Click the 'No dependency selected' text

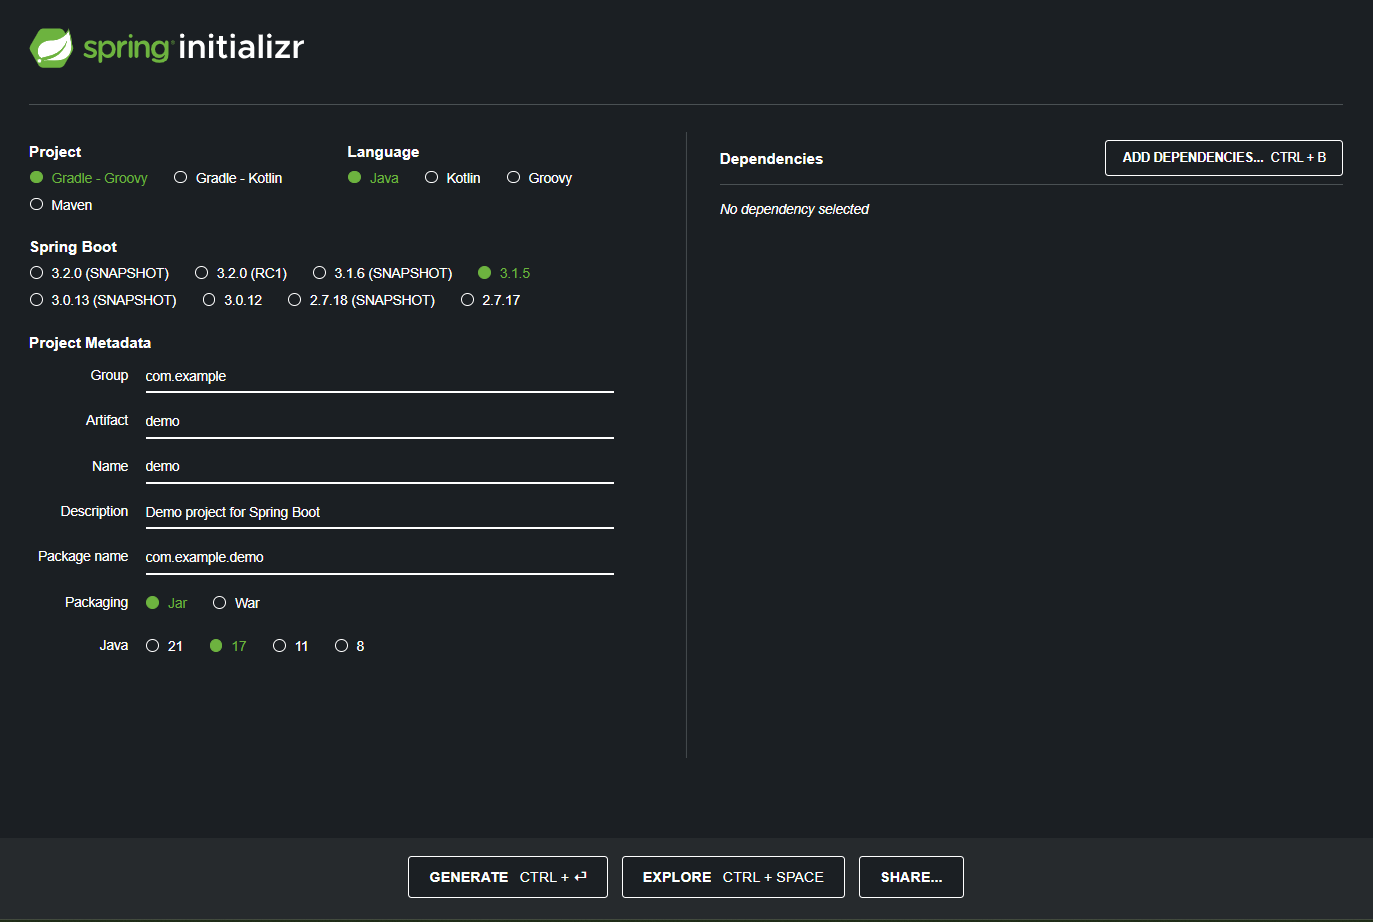794,209
